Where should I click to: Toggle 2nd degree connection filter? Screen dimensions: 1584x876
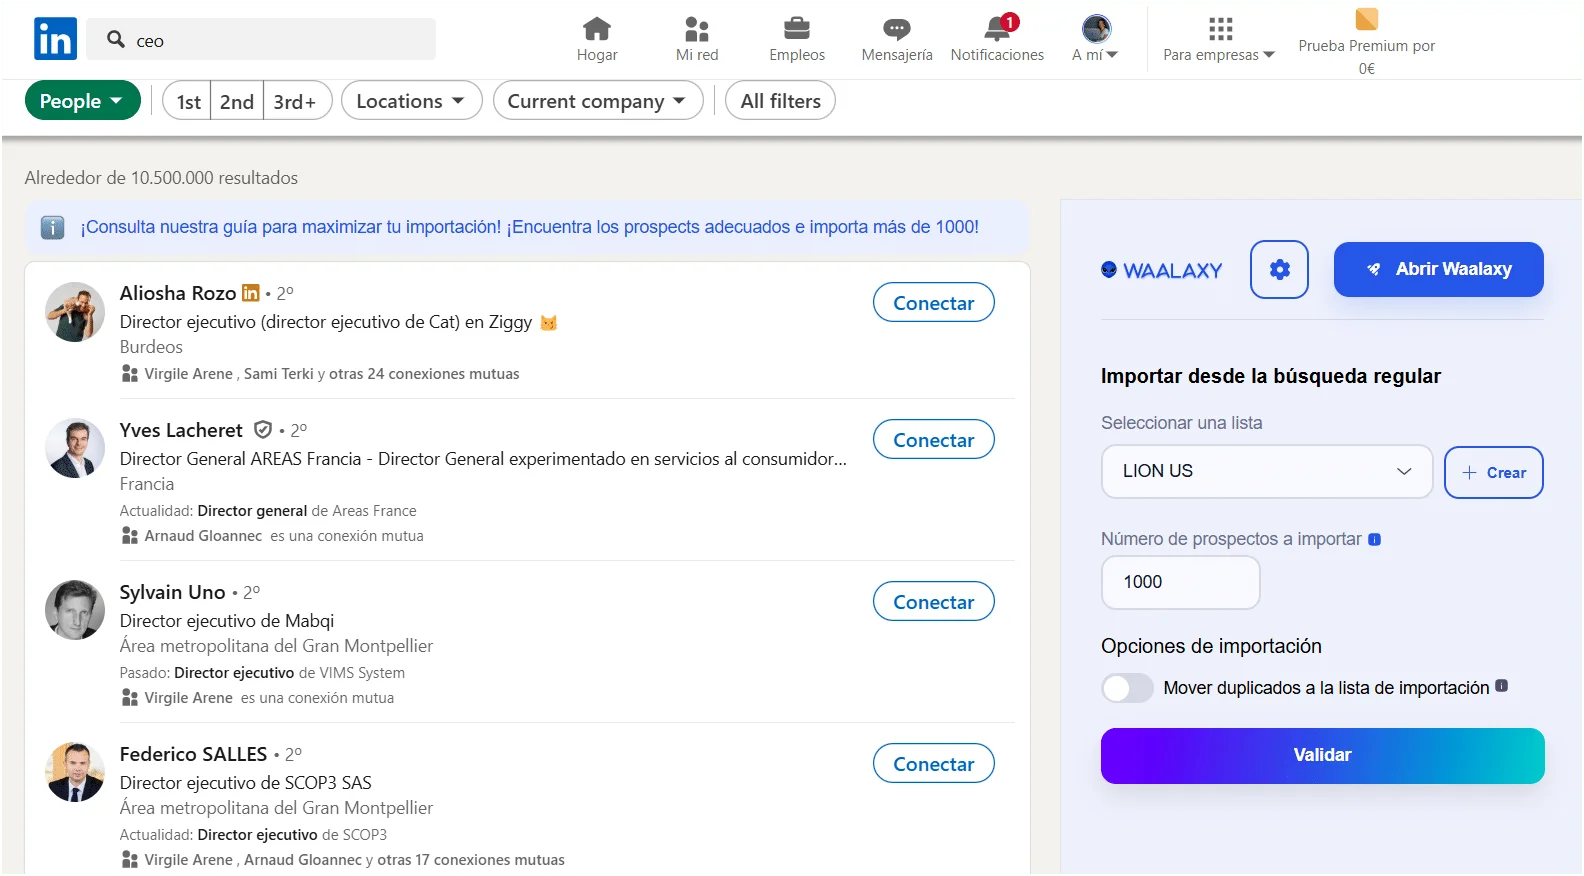pyautogui.click(x=237, y=101)
